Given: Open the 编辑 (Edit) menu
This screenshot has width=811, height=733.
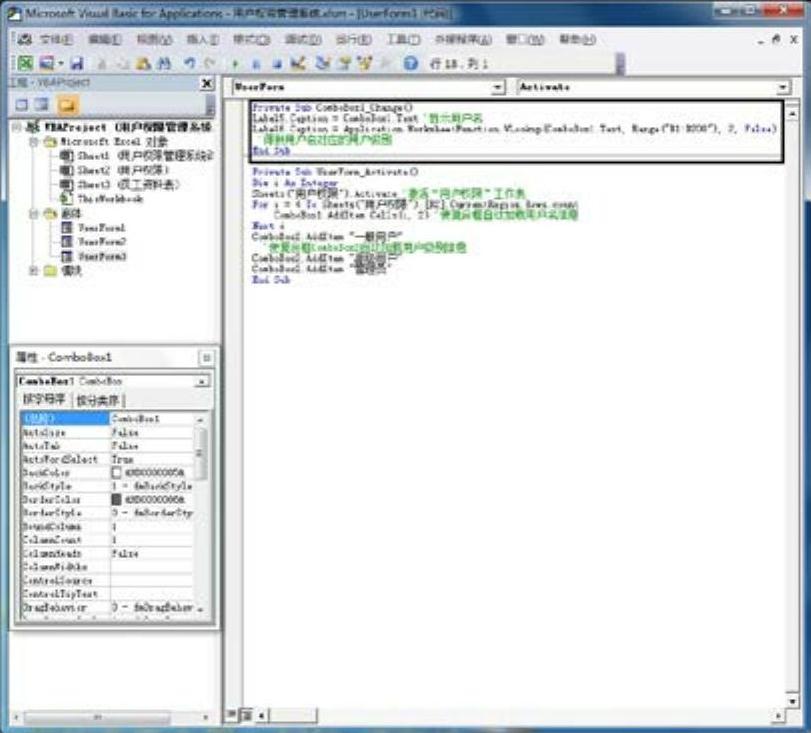Looking at the screenshot, I should [104, 39].
